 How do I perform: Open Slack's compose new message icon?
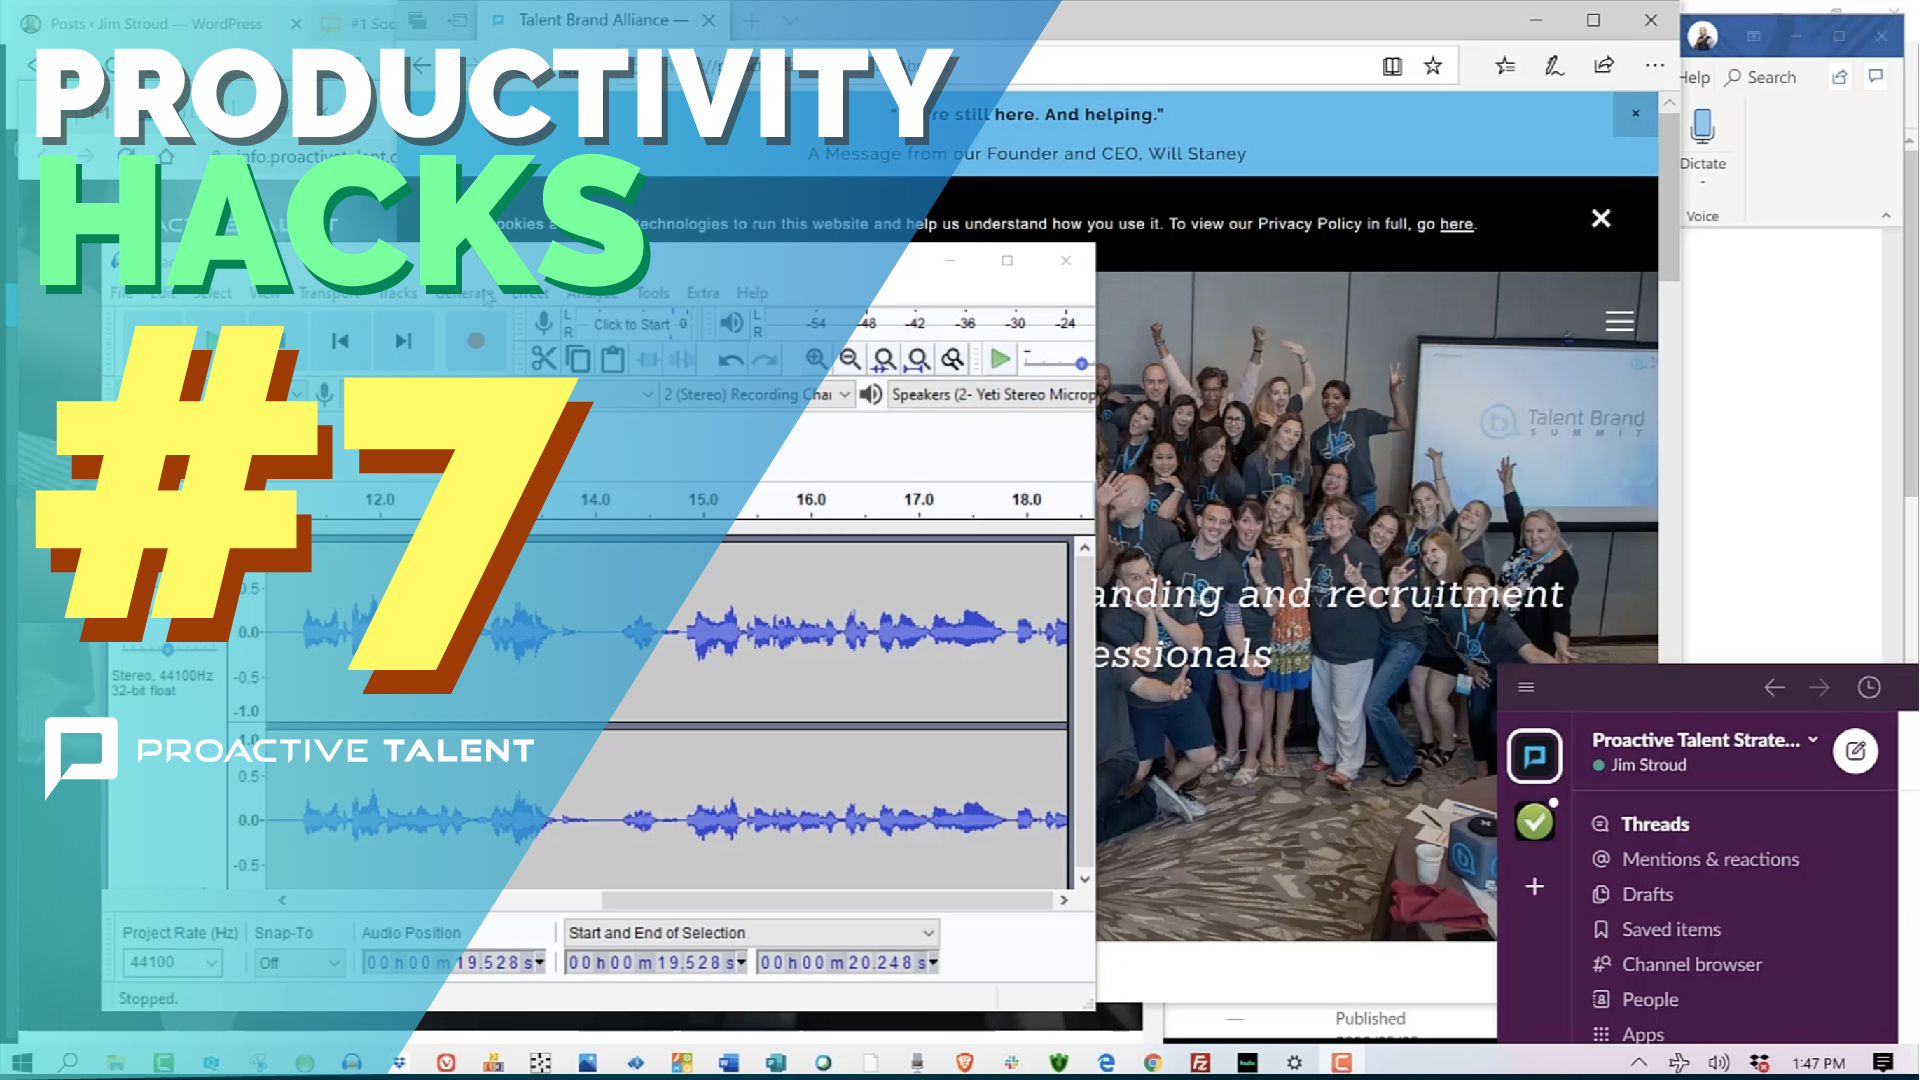(x=1856, y=751)
